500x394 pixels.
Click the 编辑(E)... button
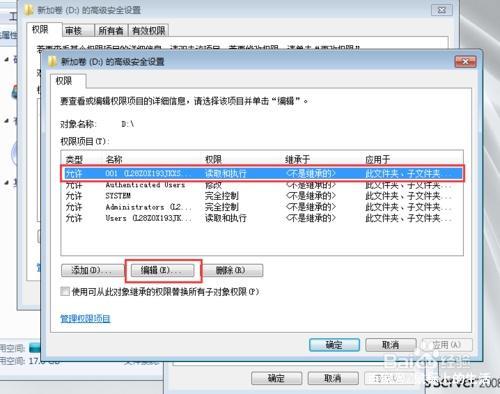[x=163, y=270]
